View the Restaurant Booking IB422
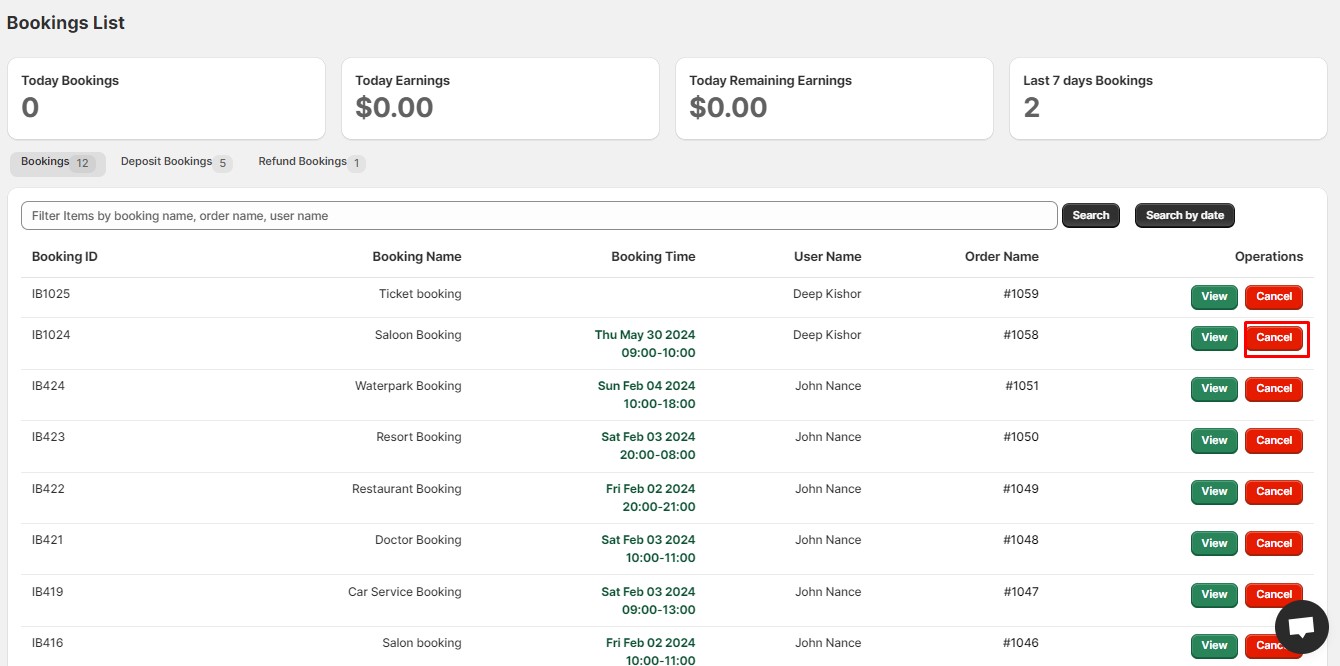This screenshot has height=666, width=1340. tap(1214, 492)
